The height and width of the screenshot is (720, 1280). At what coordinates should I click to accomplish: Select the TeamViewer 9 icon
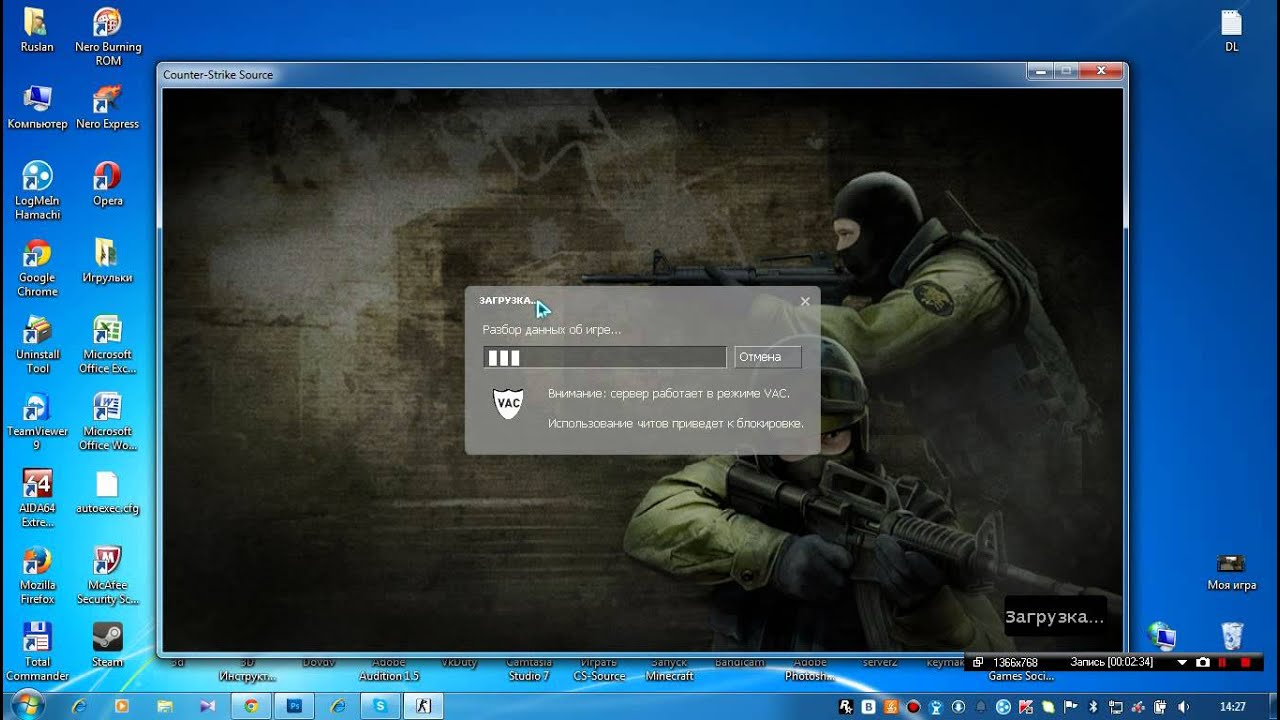37,421
